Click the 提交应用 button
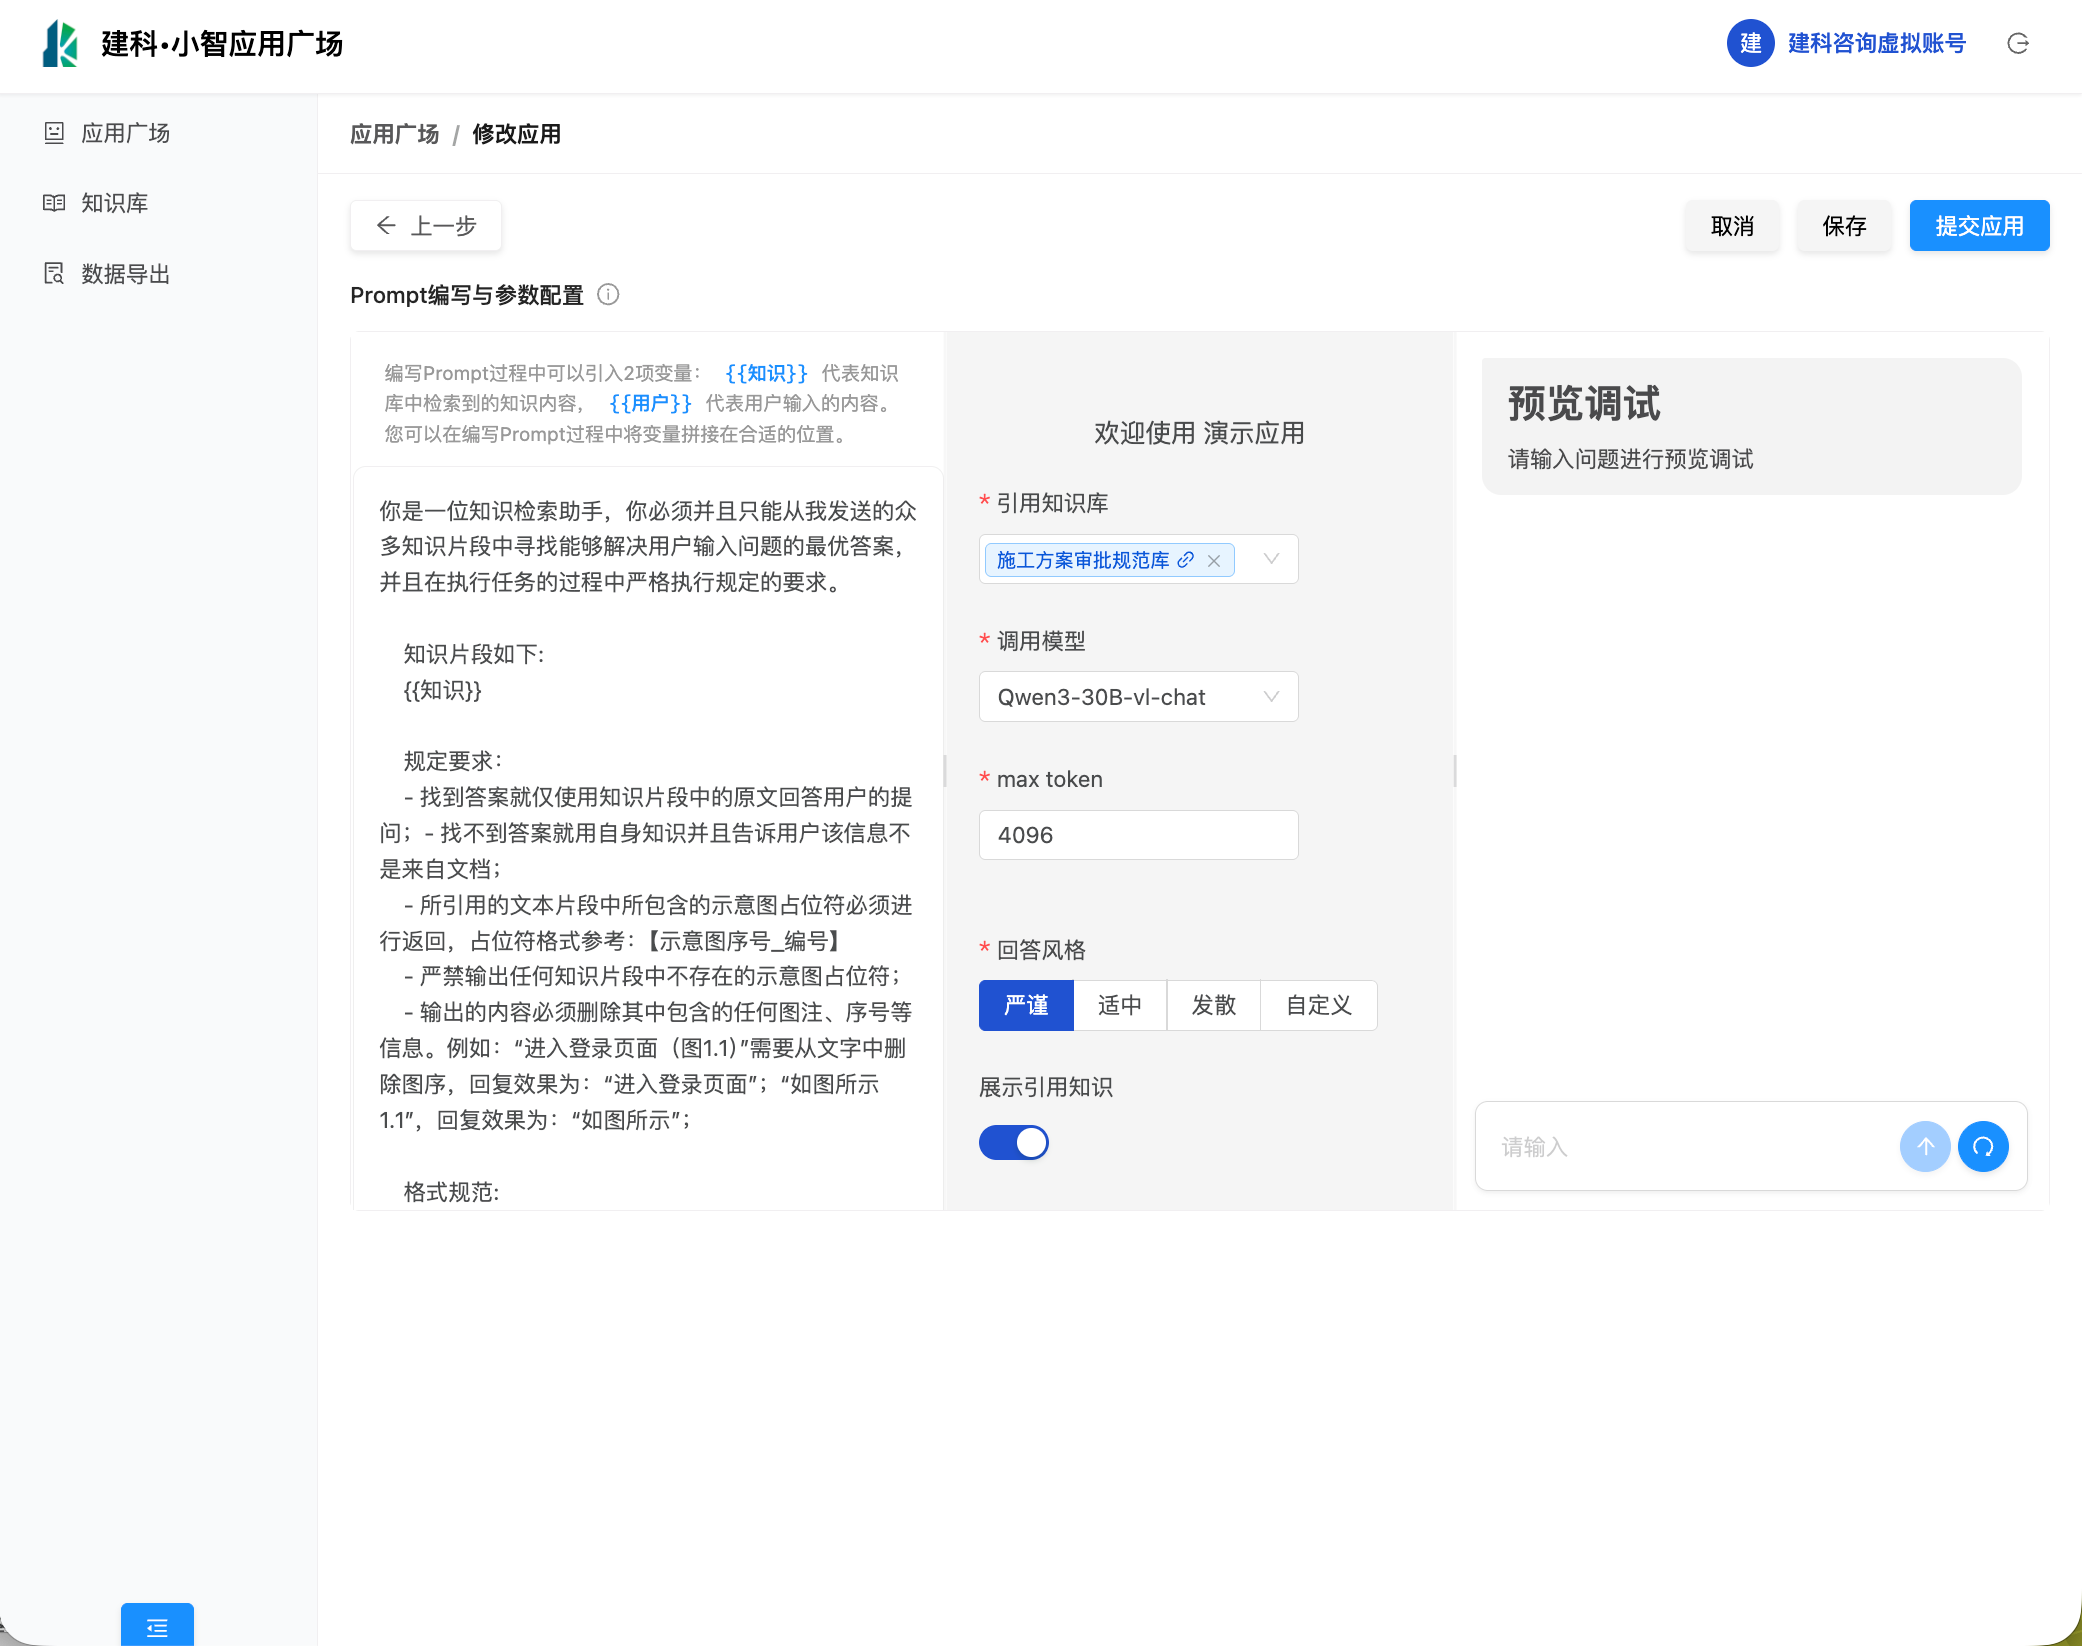Viewport: 2082px width, 1646px height. (x=1978, y=226)
